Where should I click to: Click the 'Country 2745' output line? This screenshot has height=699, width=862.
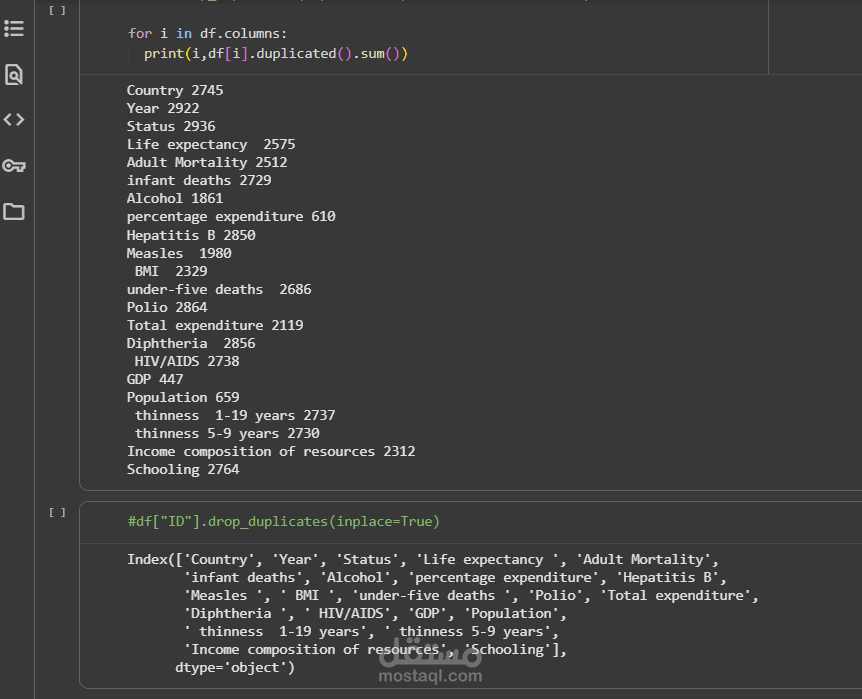[x=175, y=90]
